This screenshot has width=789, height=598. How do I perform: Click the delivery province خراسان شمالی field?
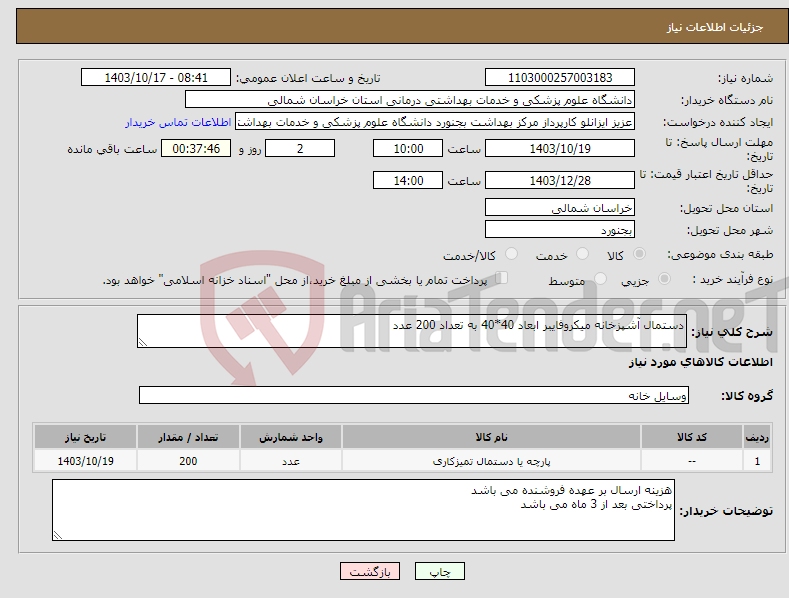[x=560, y=207]
